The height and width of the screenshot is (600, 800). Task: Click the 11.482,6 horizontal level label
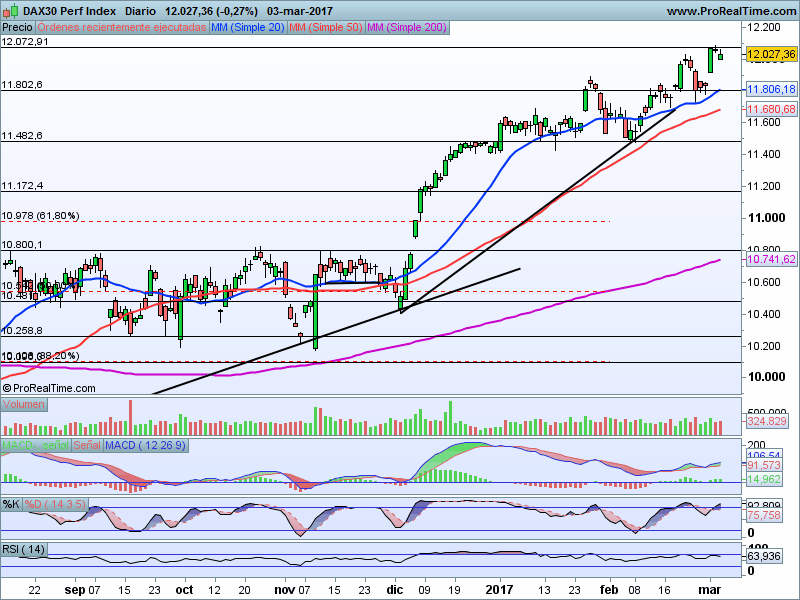click(x=22, y=136)
